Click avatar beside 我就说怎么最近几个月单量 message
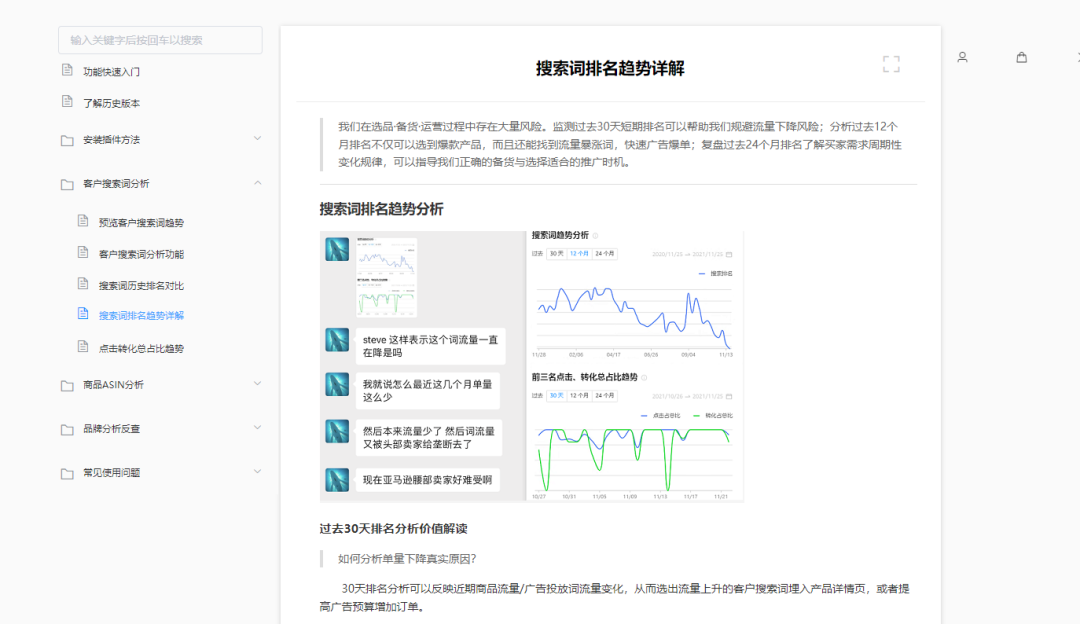This screenshot has height=624, width=1080. pos(337,384)
